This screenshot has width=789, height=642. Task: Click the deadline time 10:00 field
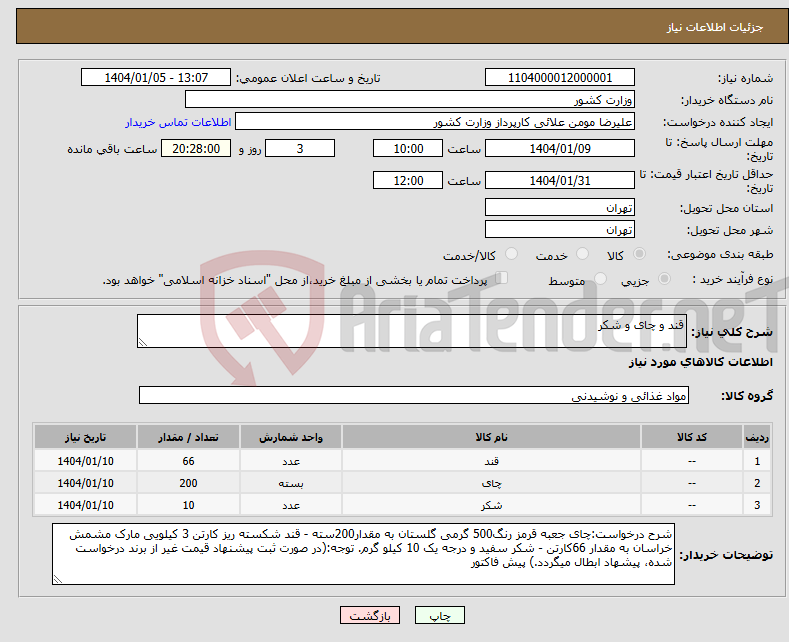pos(408,148)
